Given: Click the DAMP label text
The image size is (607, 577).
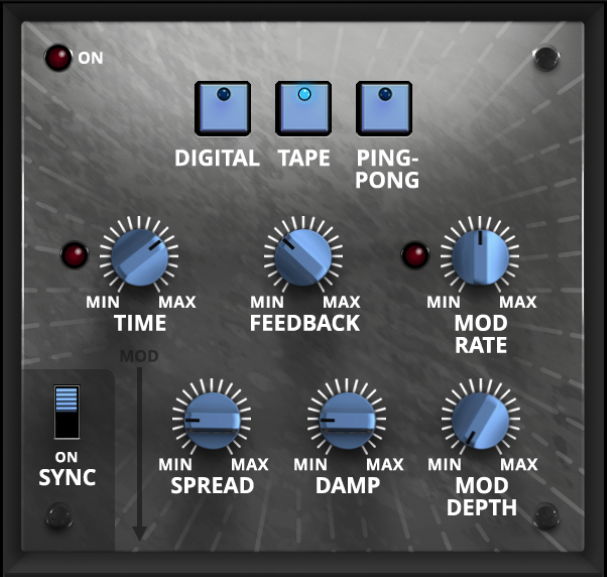Looking at the screenshot, I should click(x=348, y=485).
